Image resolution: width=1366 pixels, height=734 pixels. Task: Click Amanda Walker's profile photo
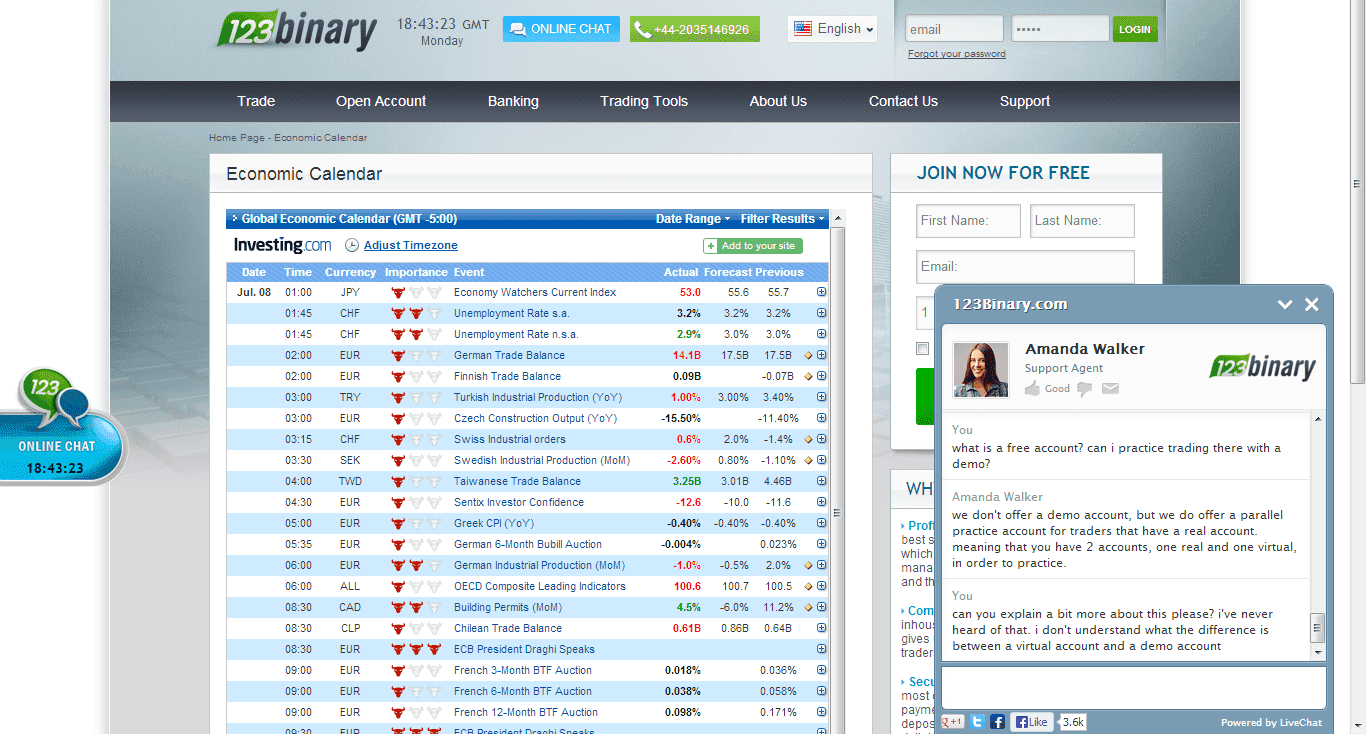click(980, 369)
